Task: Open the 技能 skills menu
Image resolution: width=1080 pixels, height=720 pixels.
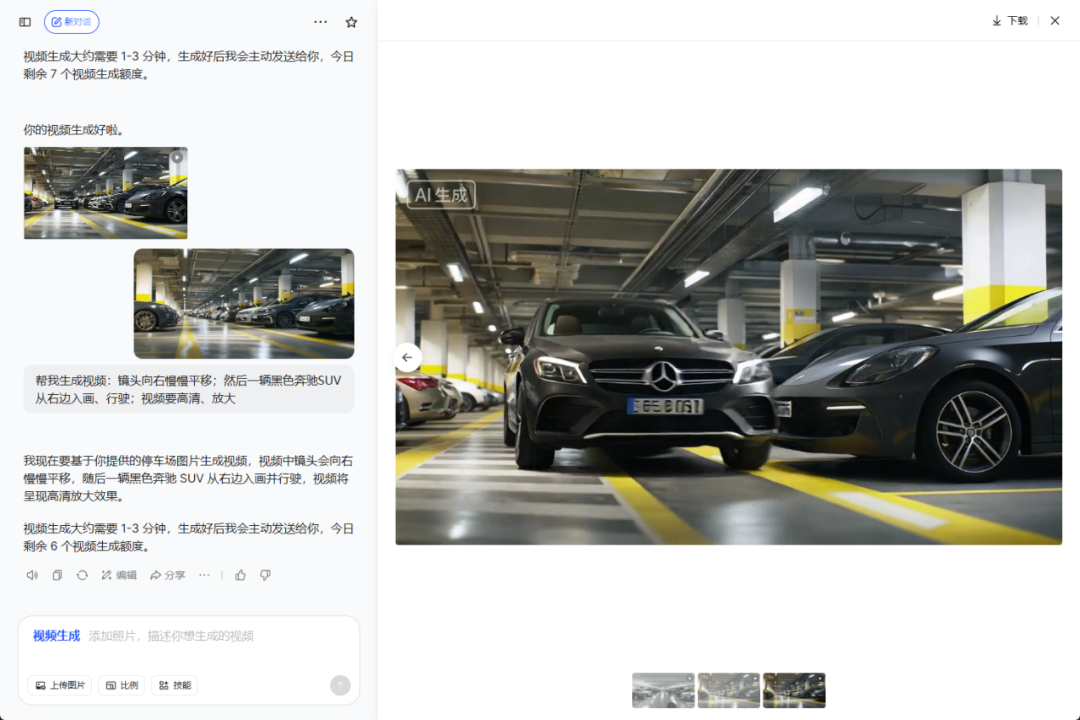Action: tap(174, 685)
